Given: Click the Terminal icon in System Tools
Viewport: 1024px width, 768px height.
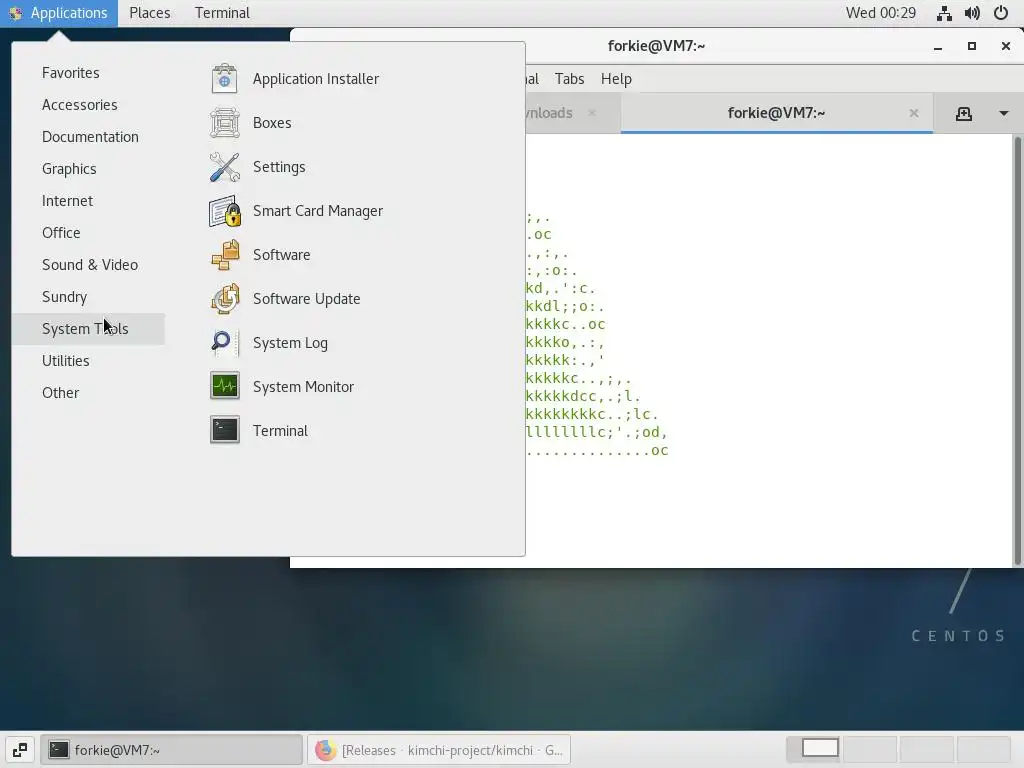Looking at the screenshot, I should pyautogui.click(x=225, y=430).
